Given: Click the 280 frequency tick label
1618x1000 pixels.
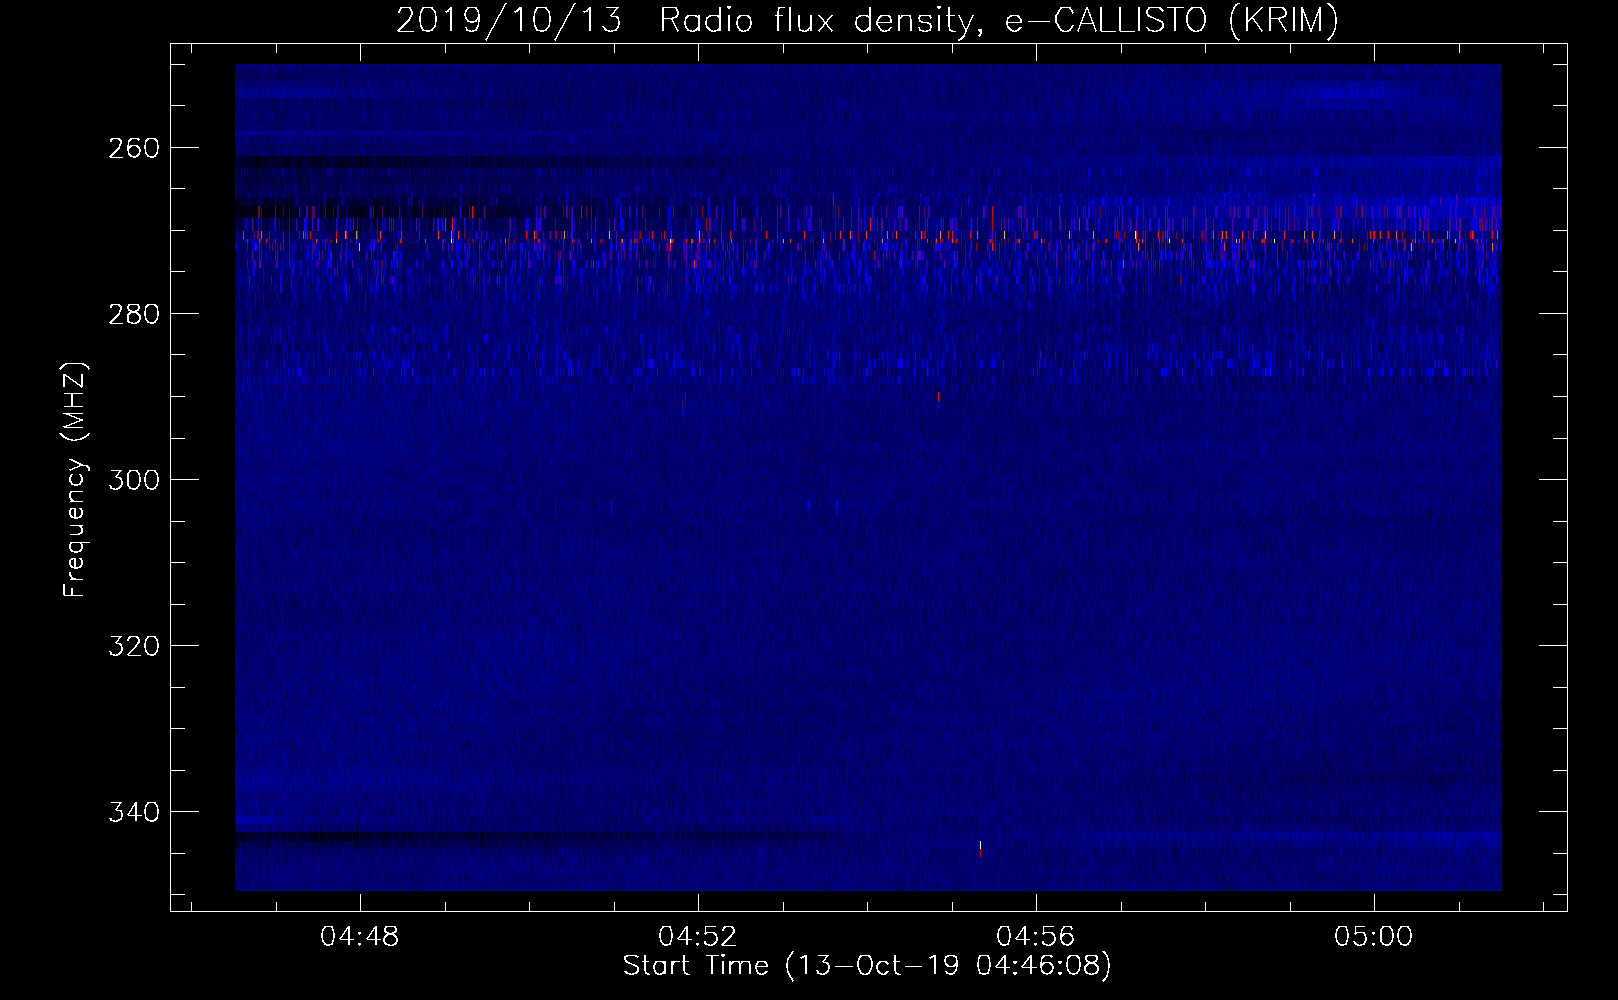Looking at the screenshot, I should click(x=133, y=314).
